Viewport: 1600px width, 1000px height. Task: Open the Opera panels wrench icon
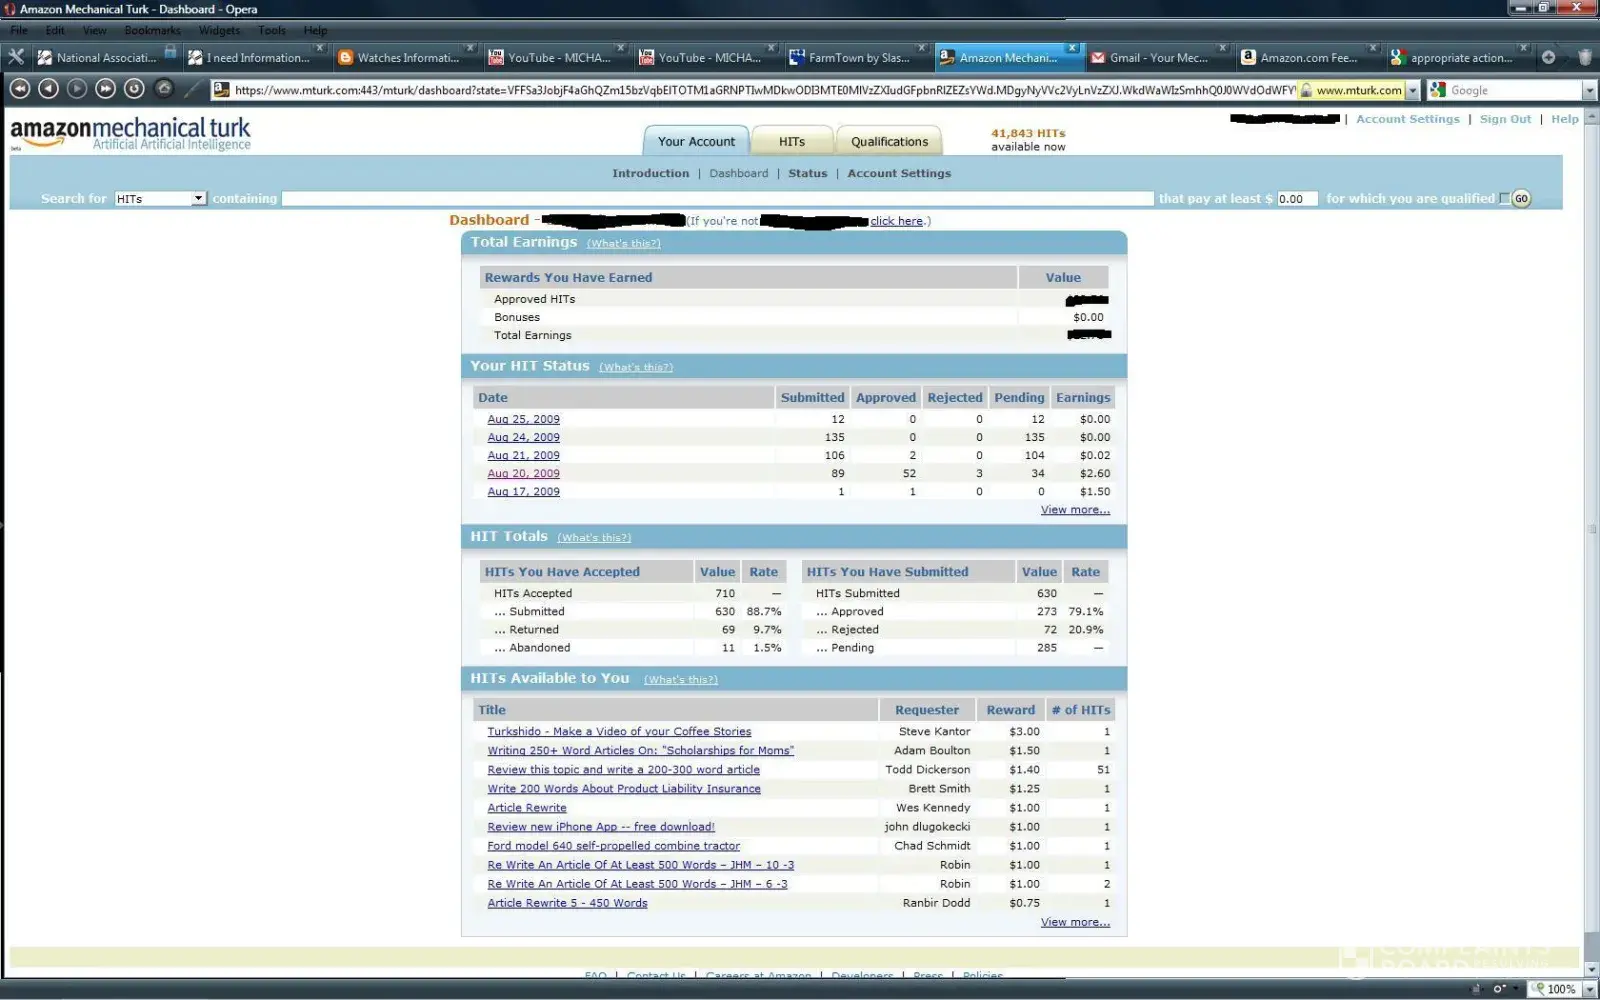[16, 57]
